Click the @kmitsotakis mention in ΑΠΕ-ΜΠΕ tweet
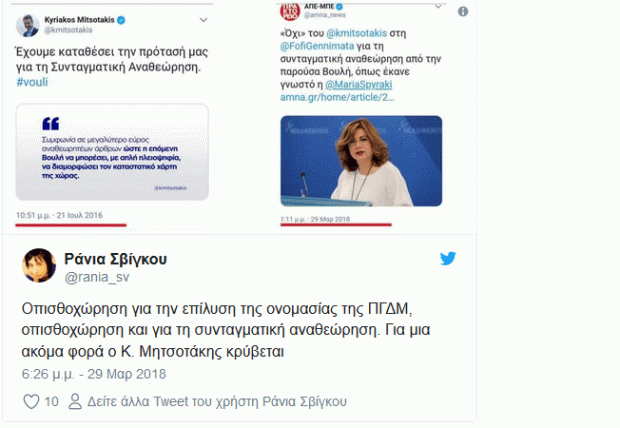 (356, 33)
